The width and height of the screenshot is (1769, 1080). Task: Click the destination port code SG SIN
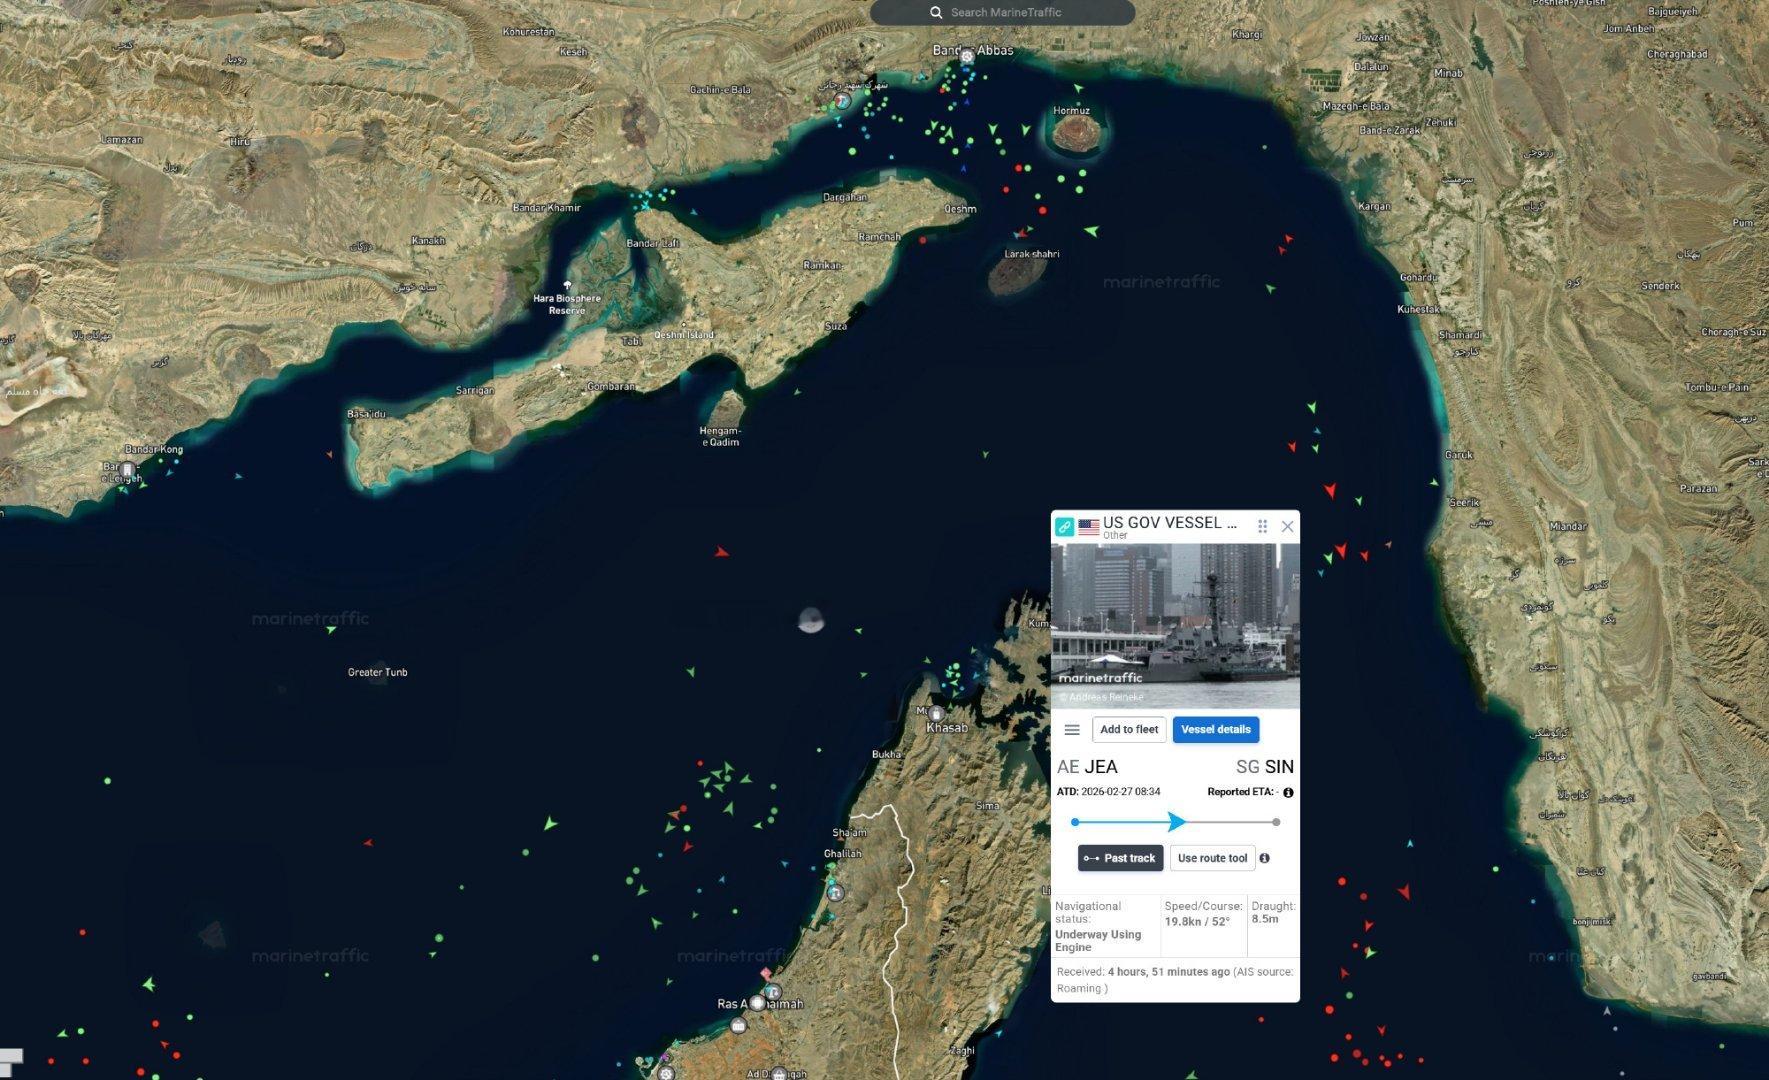coord(1265,767)
